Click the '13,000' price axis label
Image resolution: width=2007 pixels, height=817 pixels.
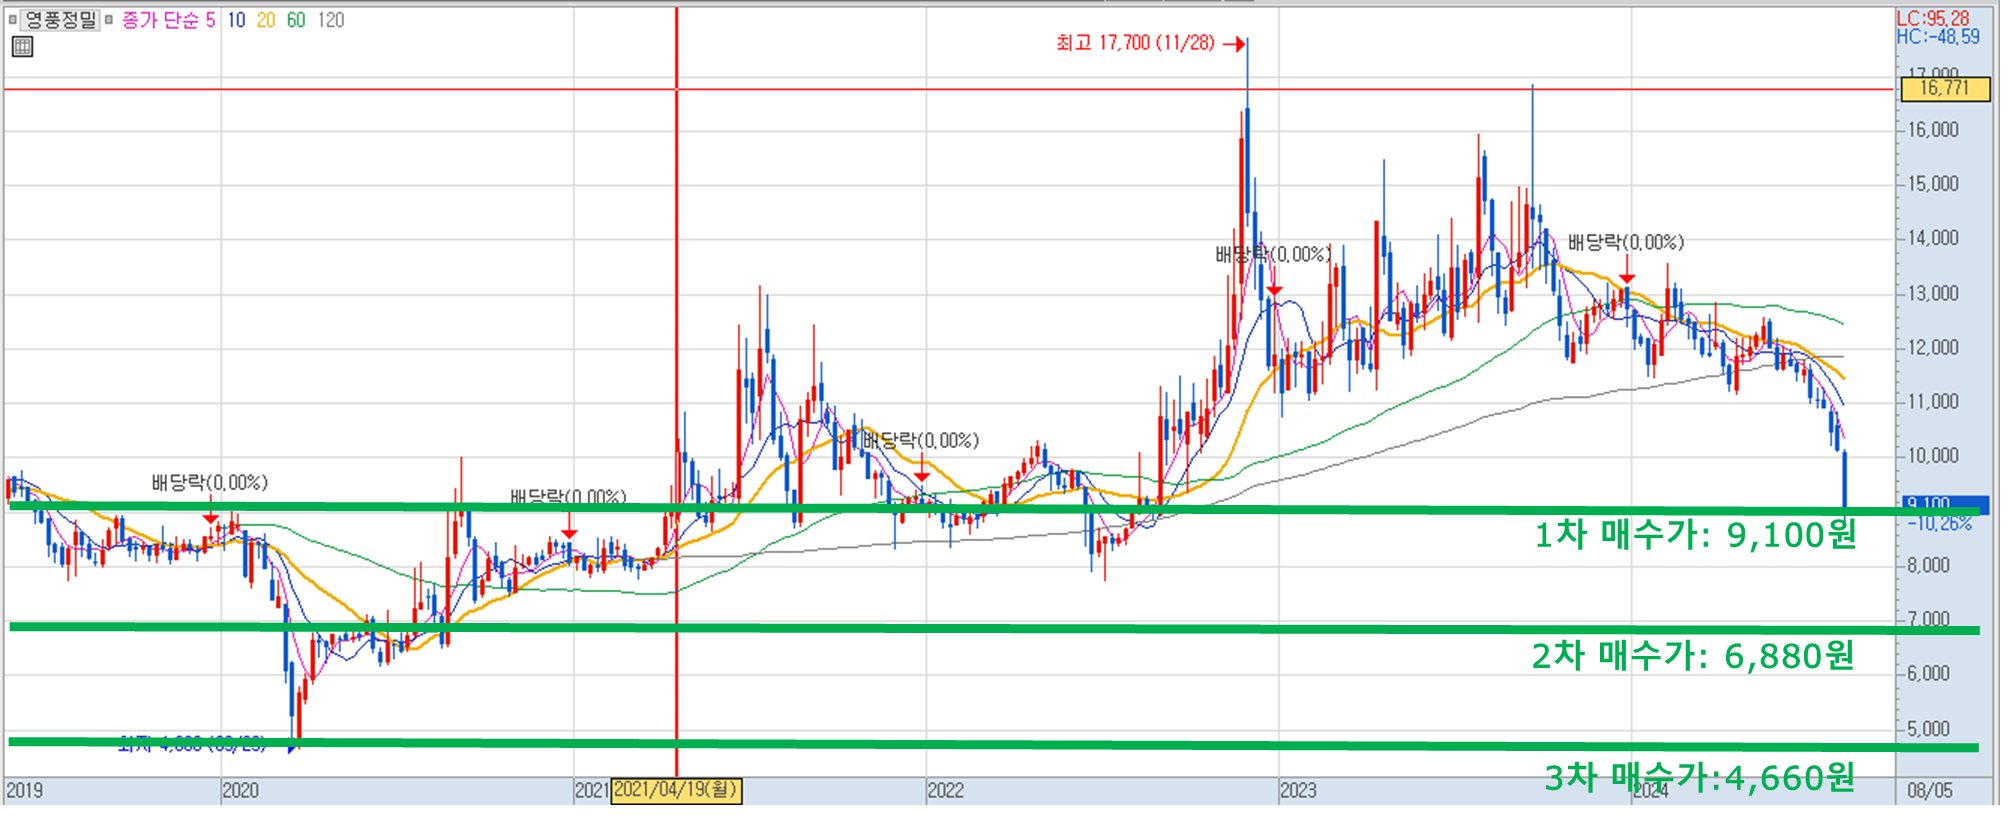coord(1933,294)
